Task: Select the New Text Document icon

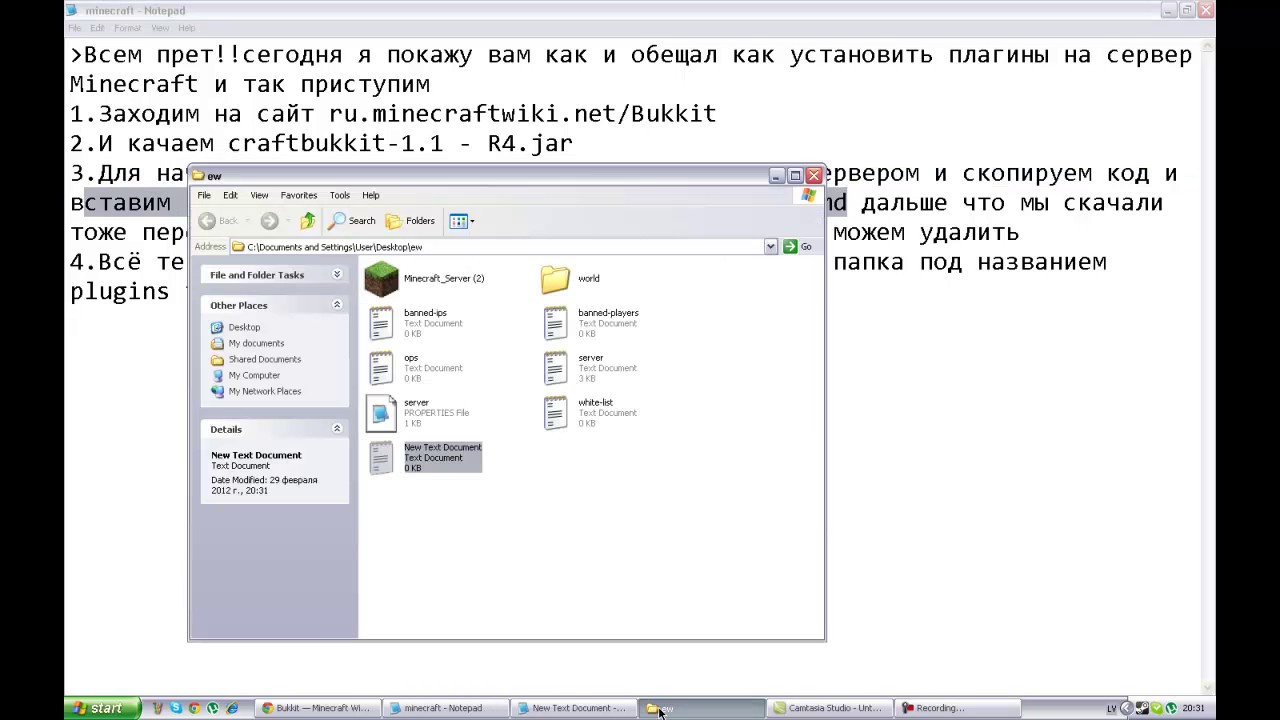Action: (381, 458)
